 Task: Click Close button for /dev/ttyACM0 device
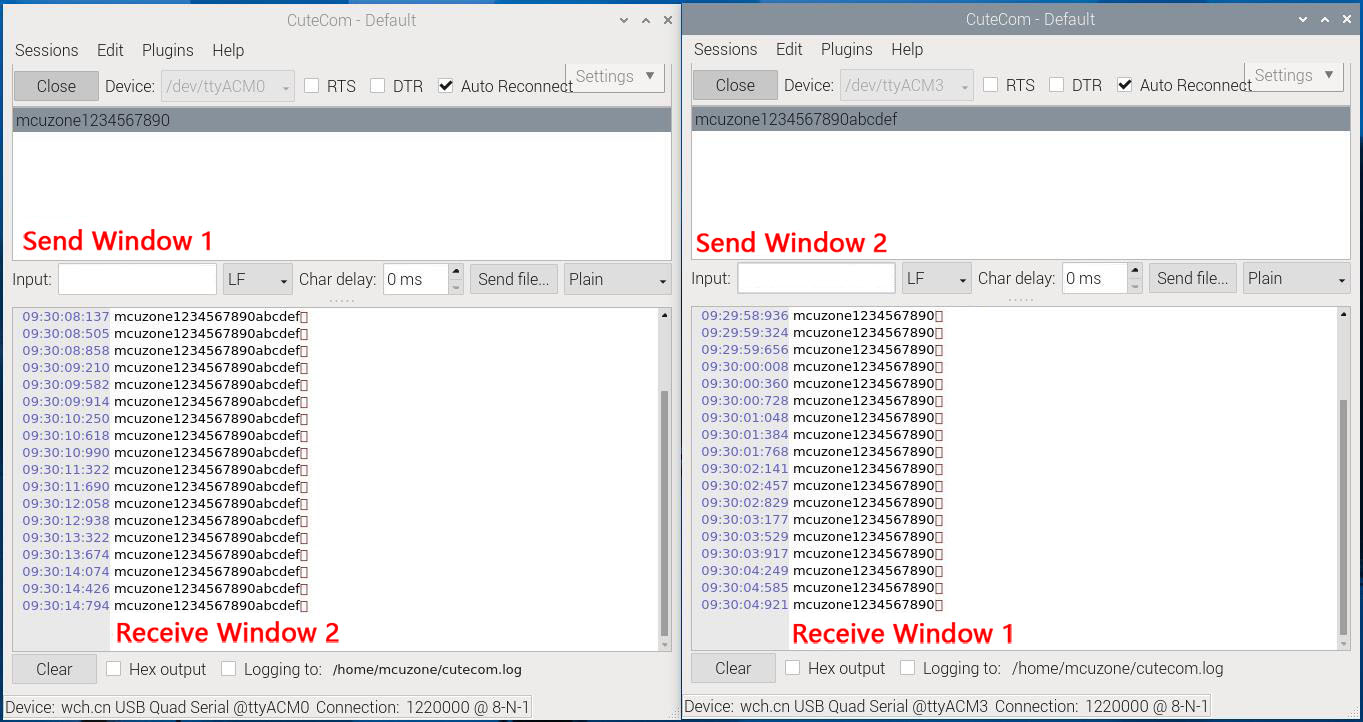(x=56, y=86)
